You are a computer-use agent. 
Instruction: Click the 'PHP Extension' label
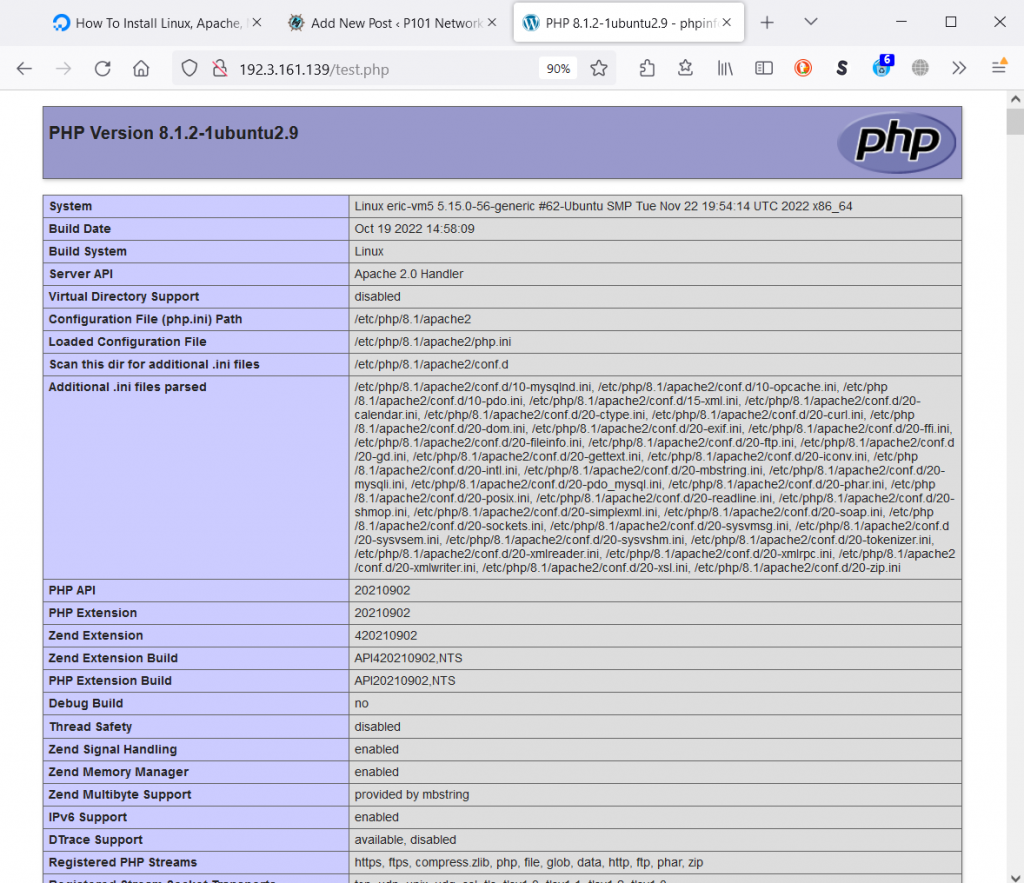coord(93,613)
